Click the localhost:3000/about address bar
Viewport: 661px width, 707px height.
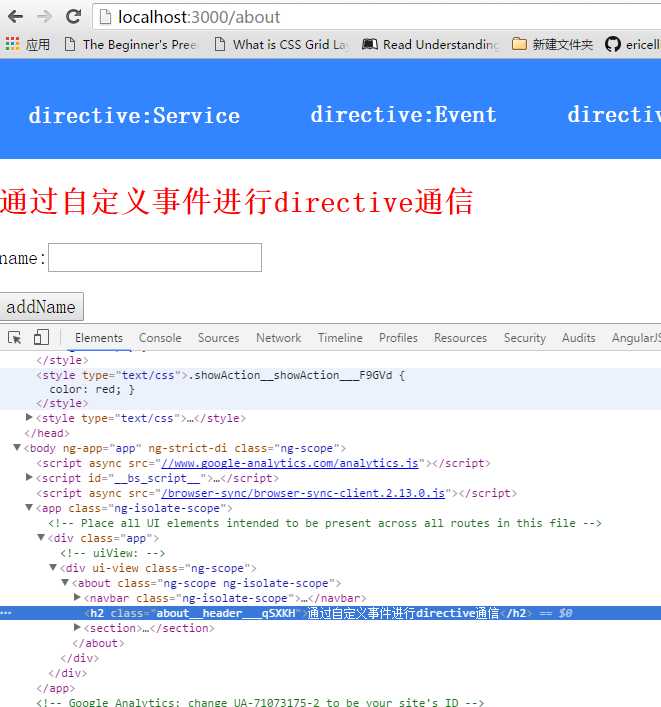pos(376,17)
